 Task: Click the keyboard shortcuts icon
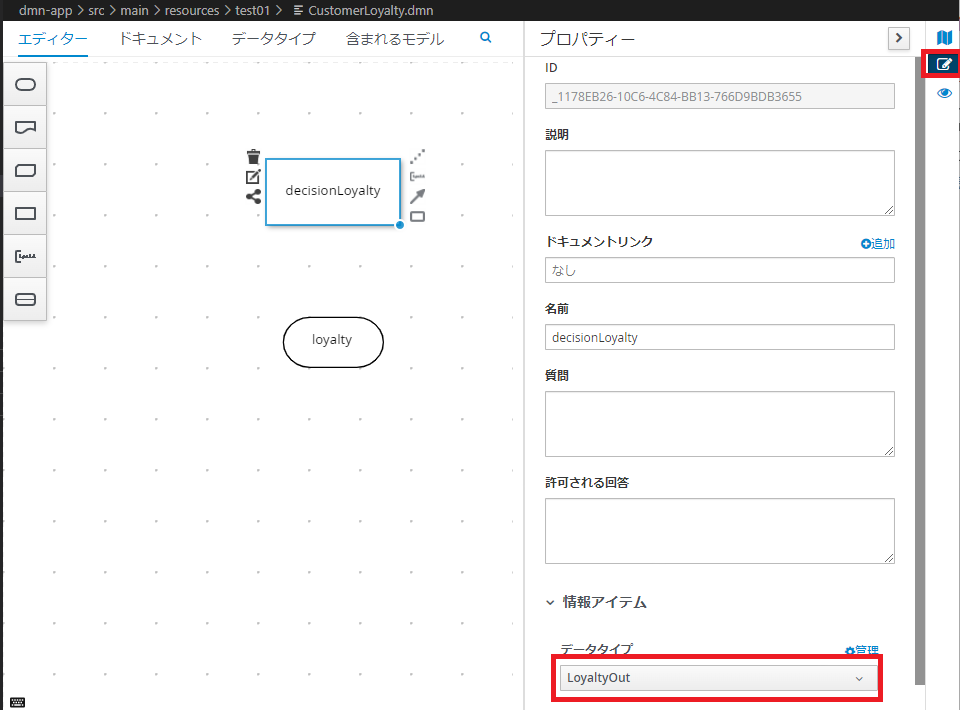point(18,702)
